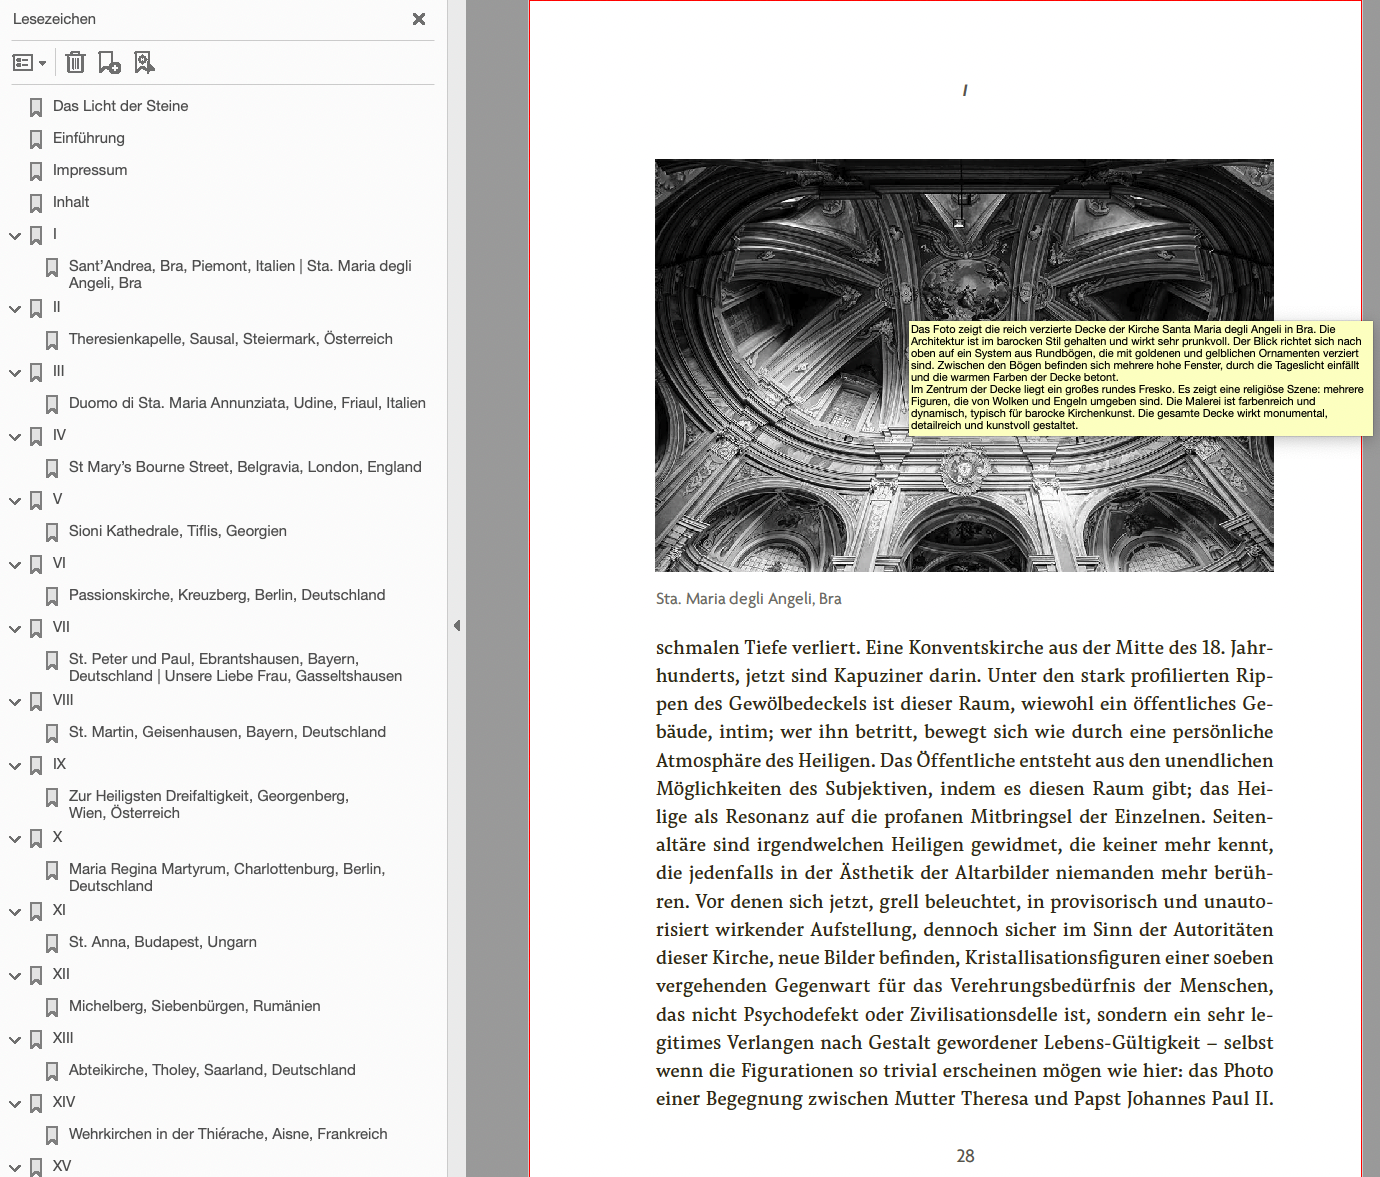Go to Zur Heiligsten Dreifaltigkeit bookmark
The height and width of the screenshot is (1177, 1380).
[209, 804]
